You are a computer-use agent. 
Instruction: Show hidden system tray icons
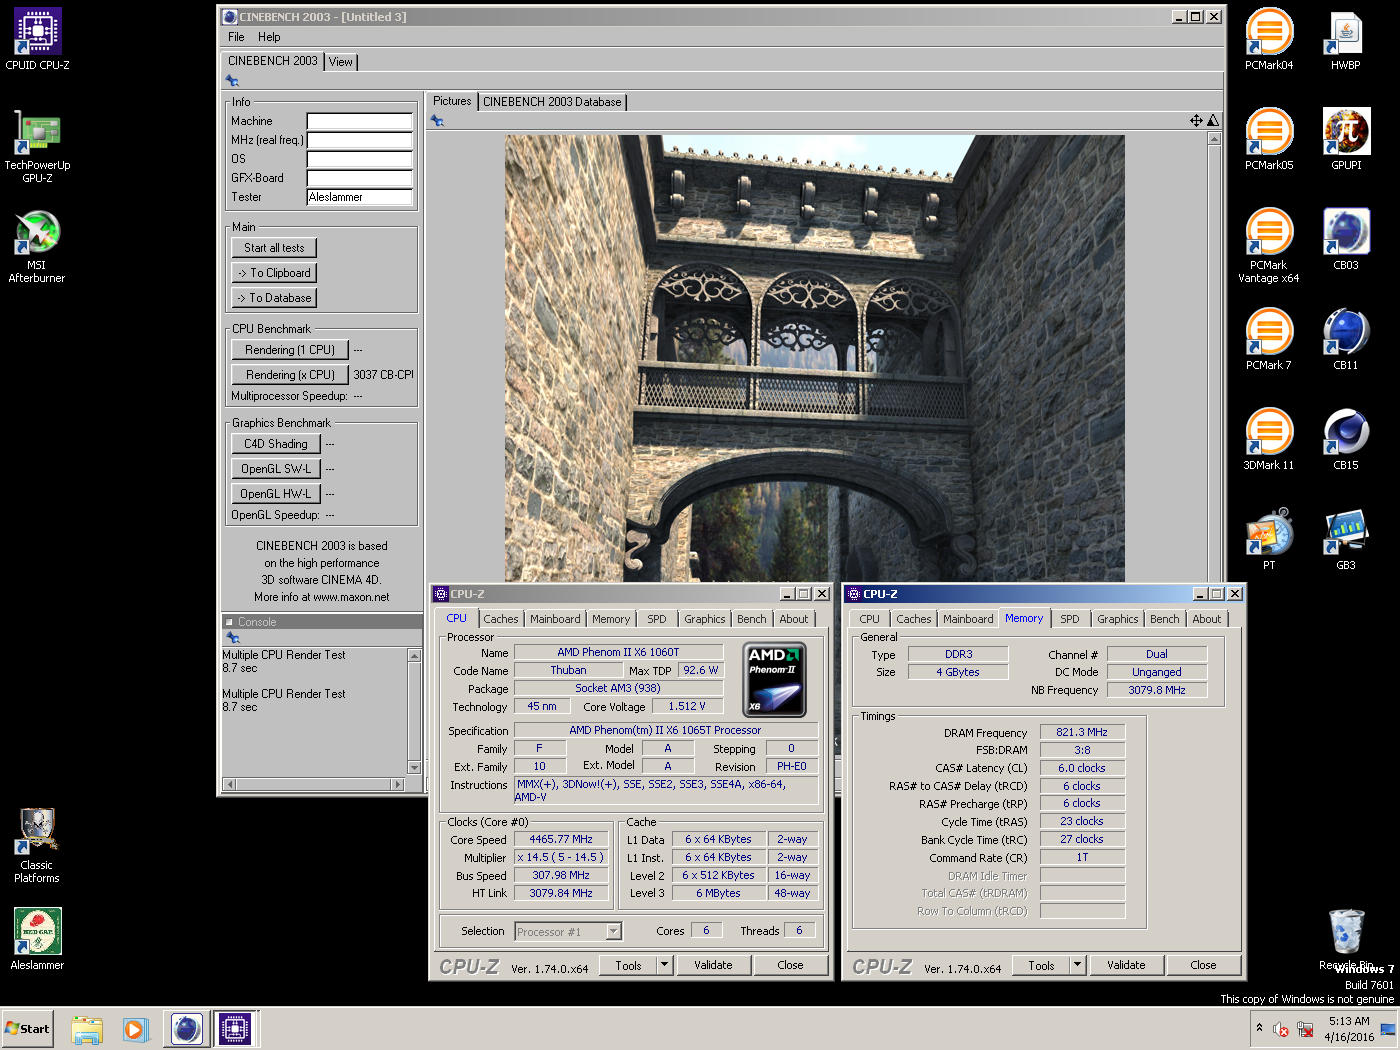coord(1259,1027)
